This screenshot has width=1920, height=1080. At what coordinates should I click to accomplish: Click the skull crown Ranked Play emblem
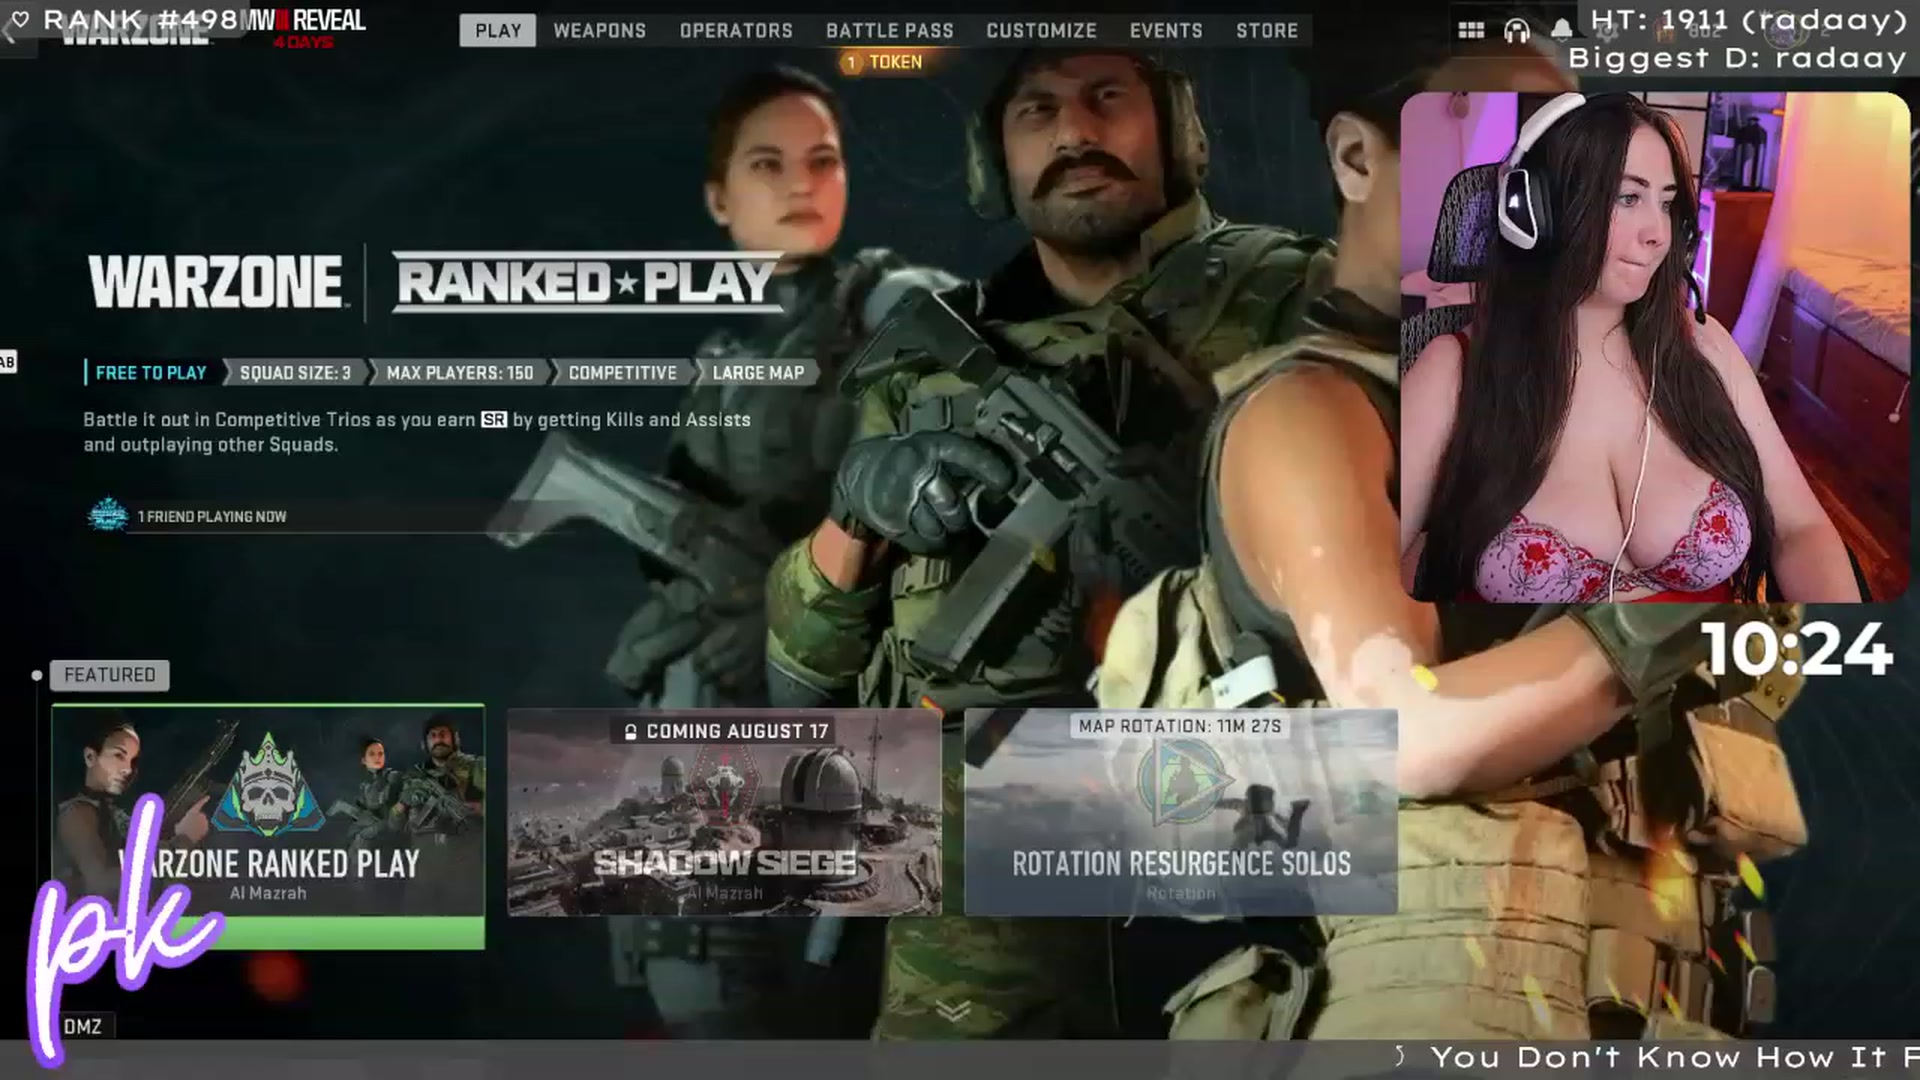coord(267,785)
